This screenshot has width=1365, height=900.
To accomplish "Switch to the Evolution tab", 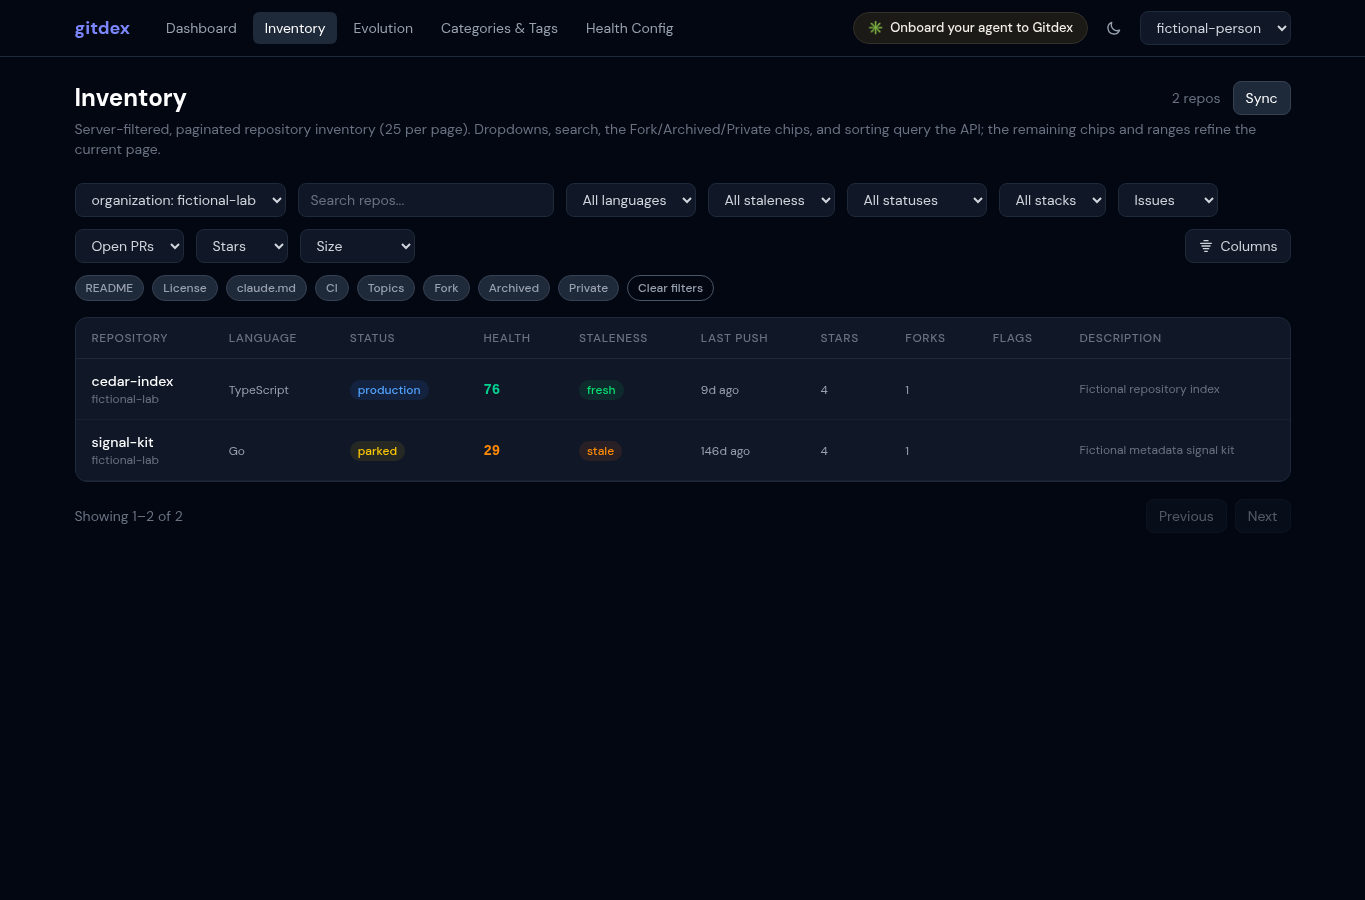I will click(x=383, y=28).
